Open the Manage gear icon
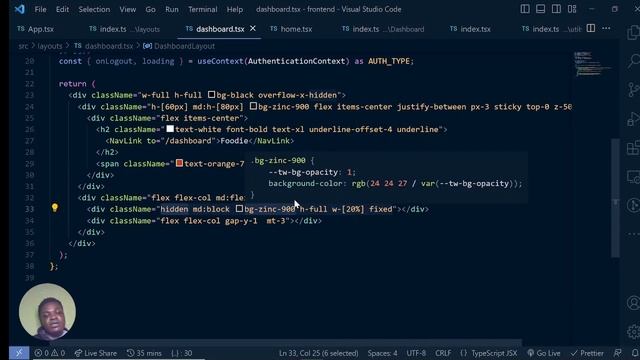The height and width of the screenshot is (360, 640). (633, 332)
